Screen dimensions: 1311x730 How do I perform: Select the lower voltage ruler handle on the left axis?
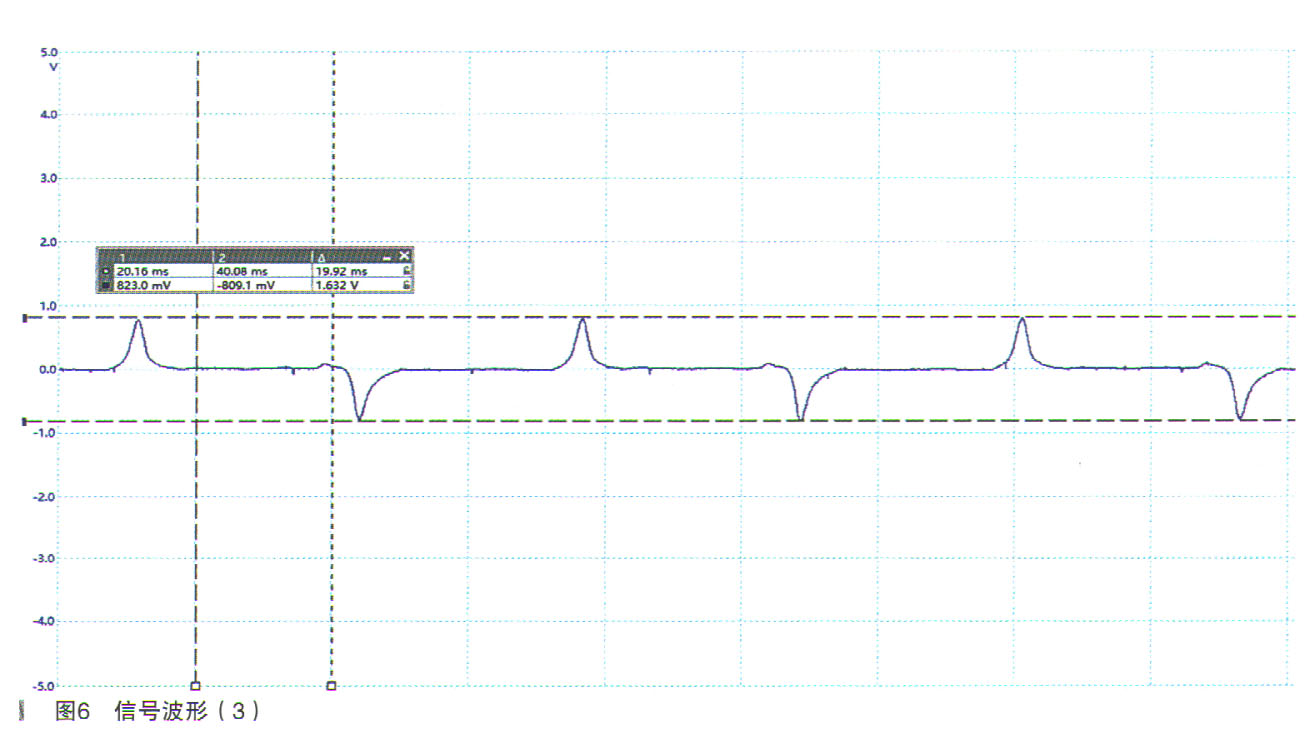[25, 421]
